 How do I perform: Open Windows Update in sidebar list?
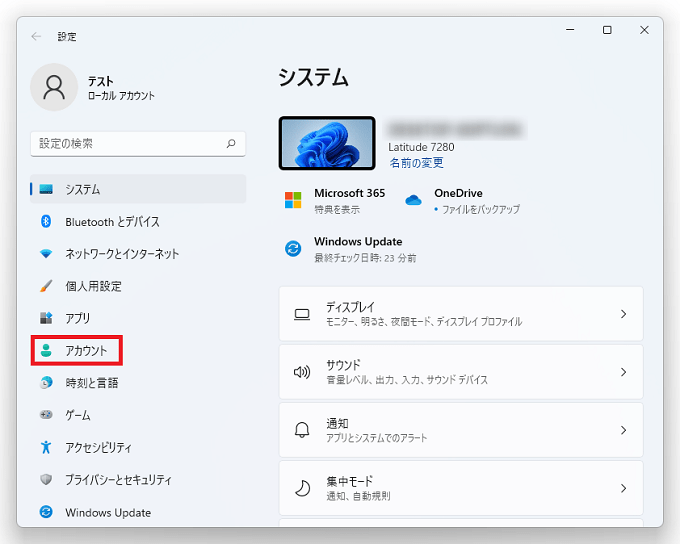(x=138, y=512)
